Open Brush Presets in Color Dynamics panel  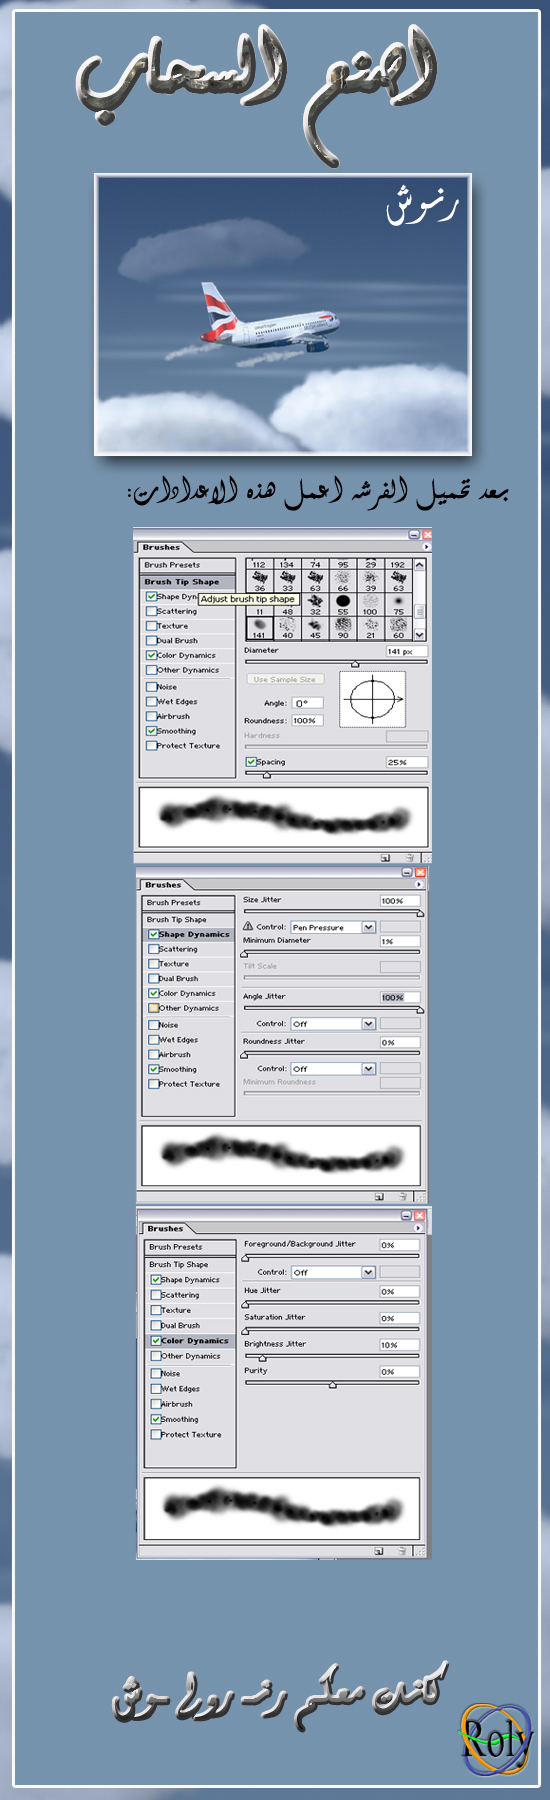click(191, 1247)
